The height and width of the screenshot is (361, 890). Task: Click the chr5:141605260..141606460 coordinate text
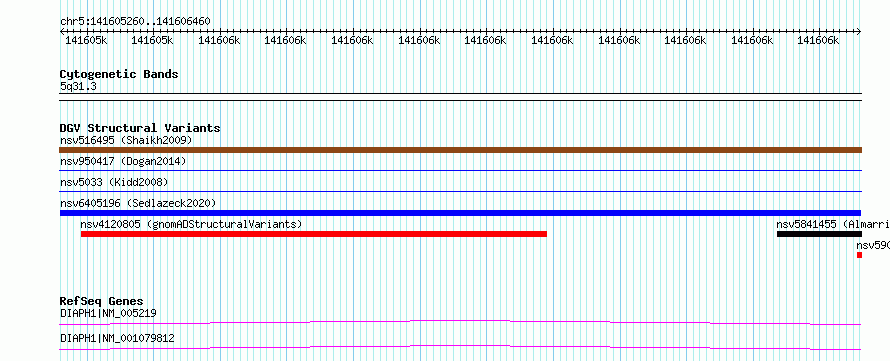(x=135, y=22)
